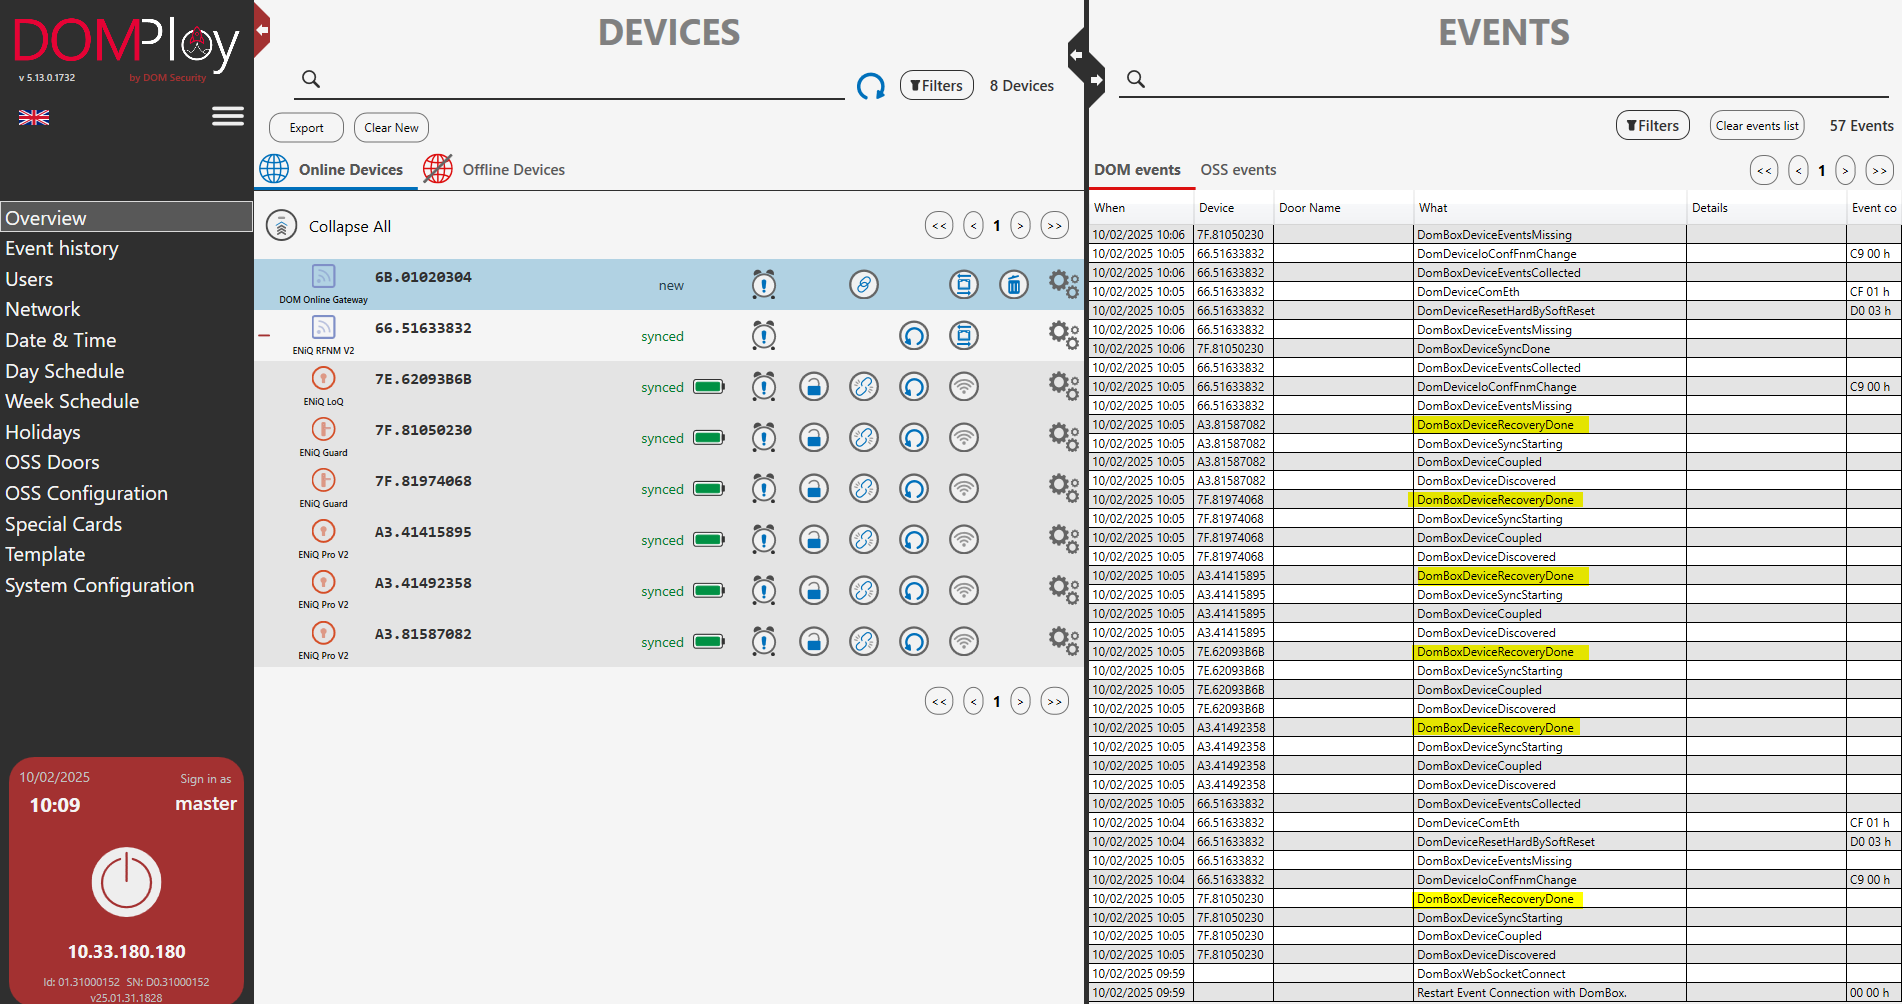1902x1004 pixels.
Task: Collapse the sidebar with the red arrow
Action: pyautogui.click(x=262, y=30)
